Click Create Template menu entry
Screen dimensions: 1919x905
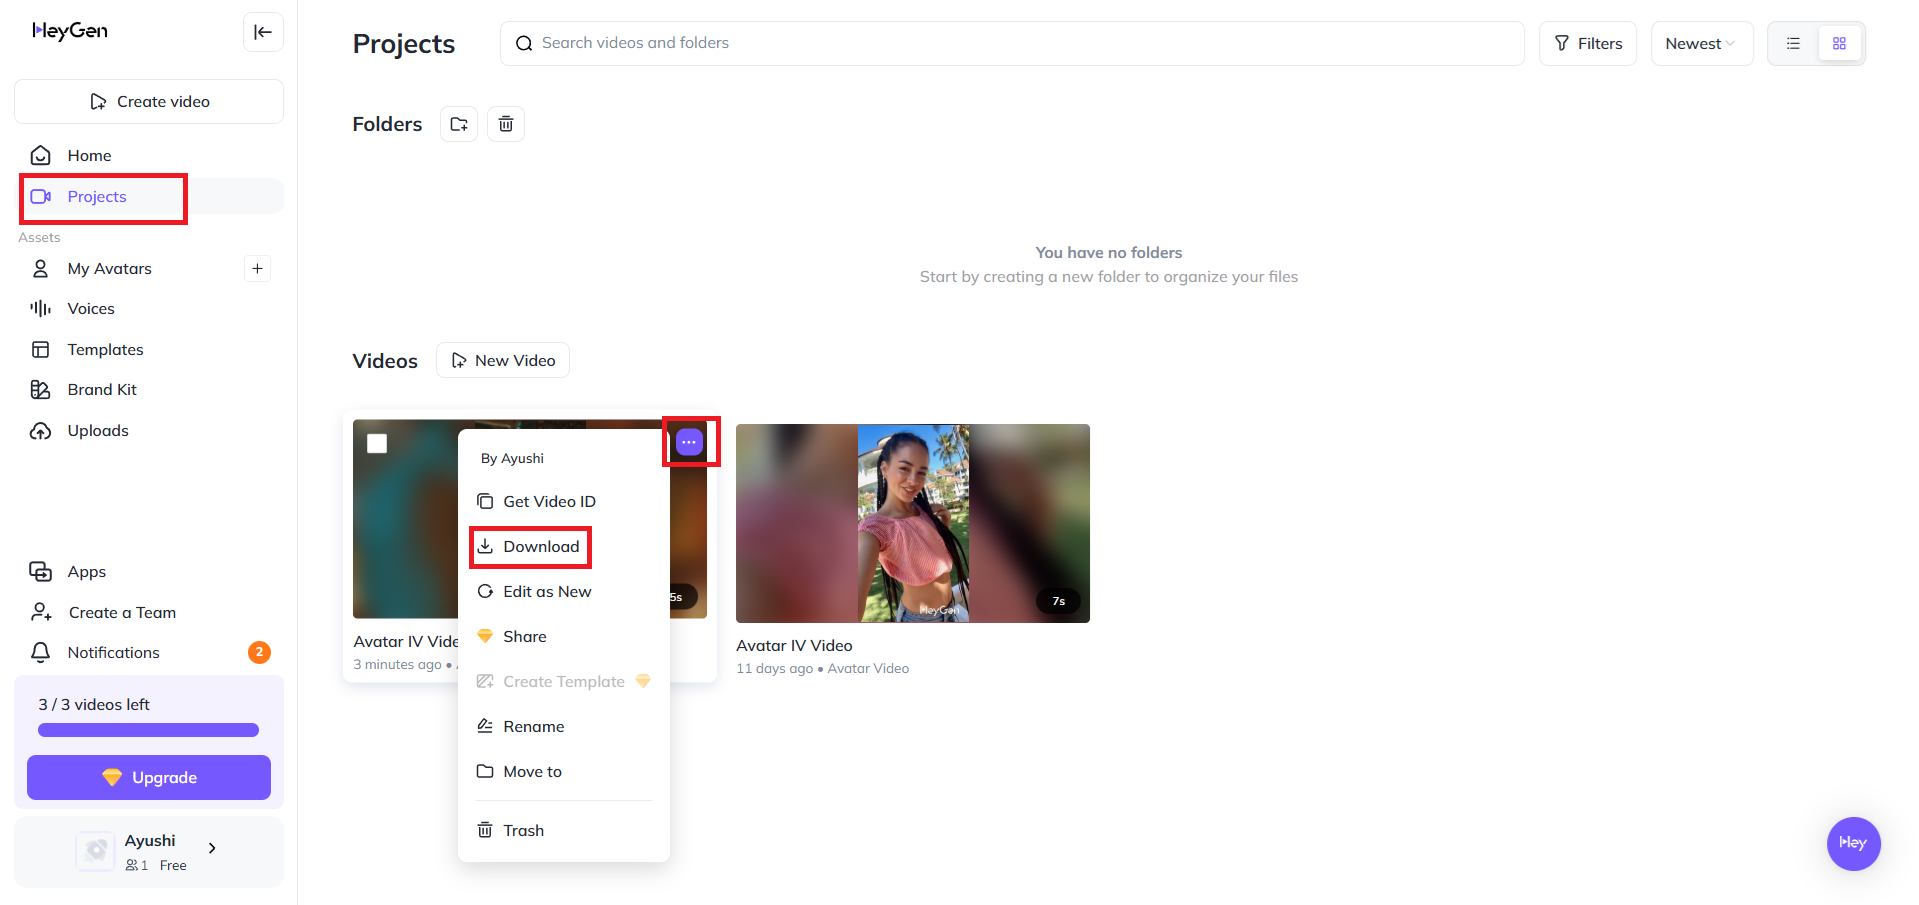point(564,682)
